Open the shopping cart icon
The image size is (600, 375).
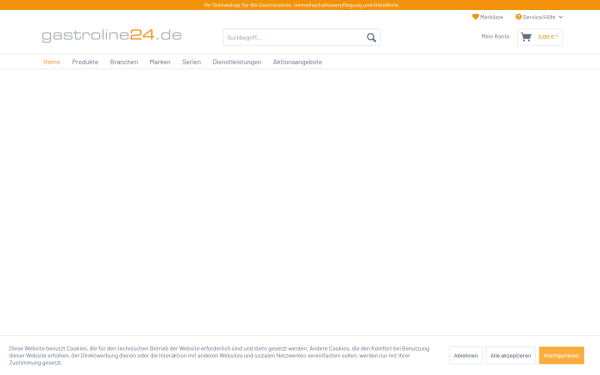pos(526,37)
